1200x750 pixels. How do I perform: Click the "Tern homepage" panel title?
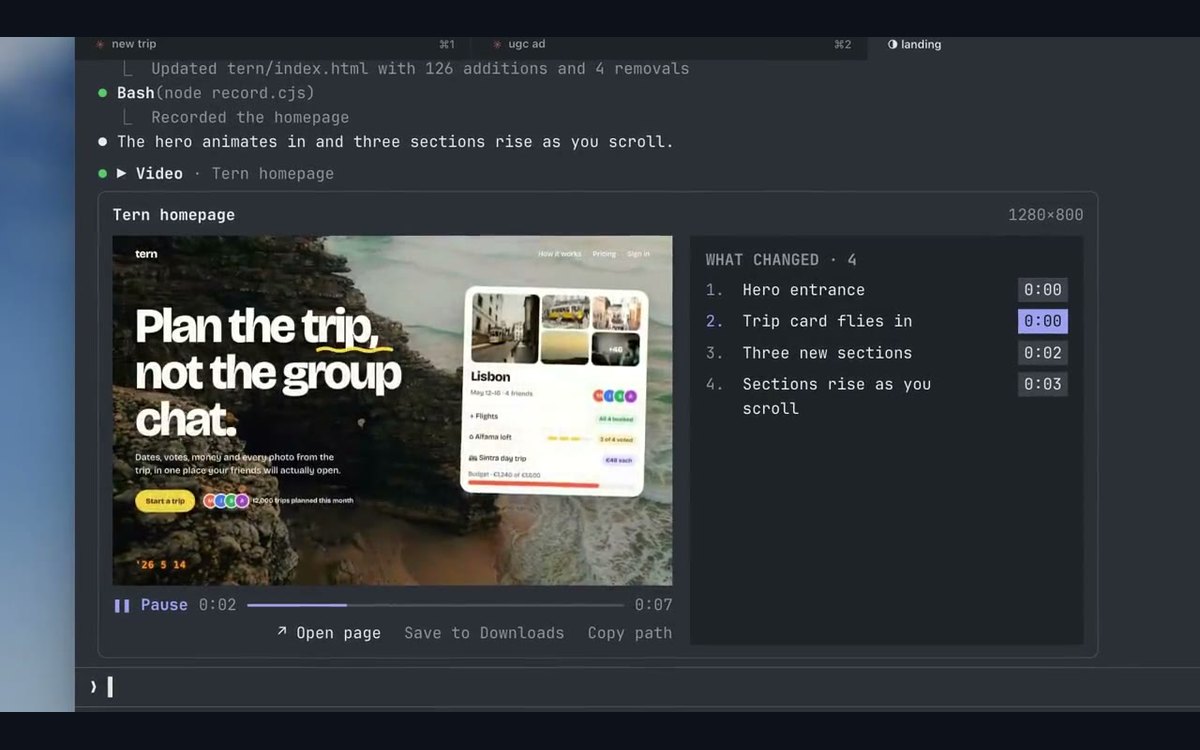point(174,215)
